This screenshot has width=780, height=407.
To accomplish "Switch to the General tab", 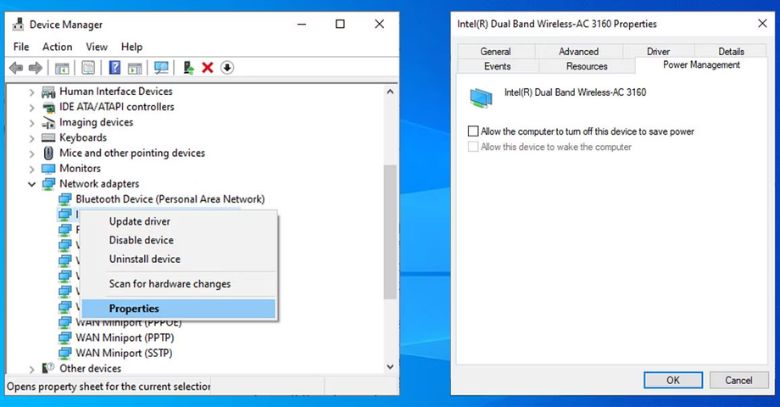I will (496, 51).
